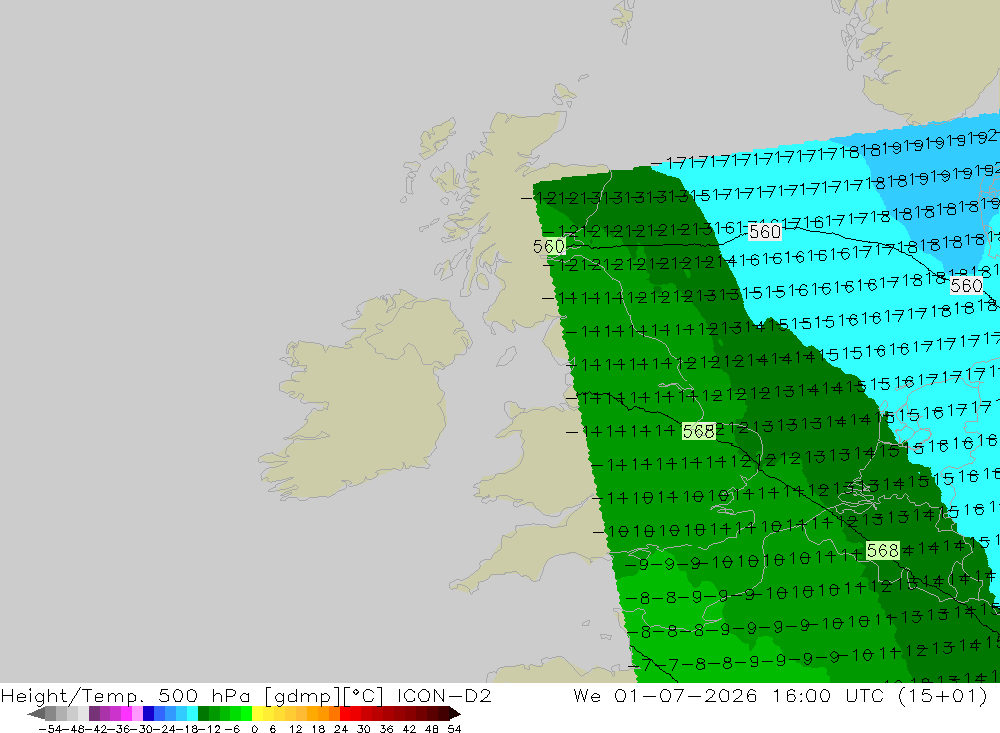Select the dark purple legend swatch above -42
The height and width of the screenshot is (733, 1000).
94,713
